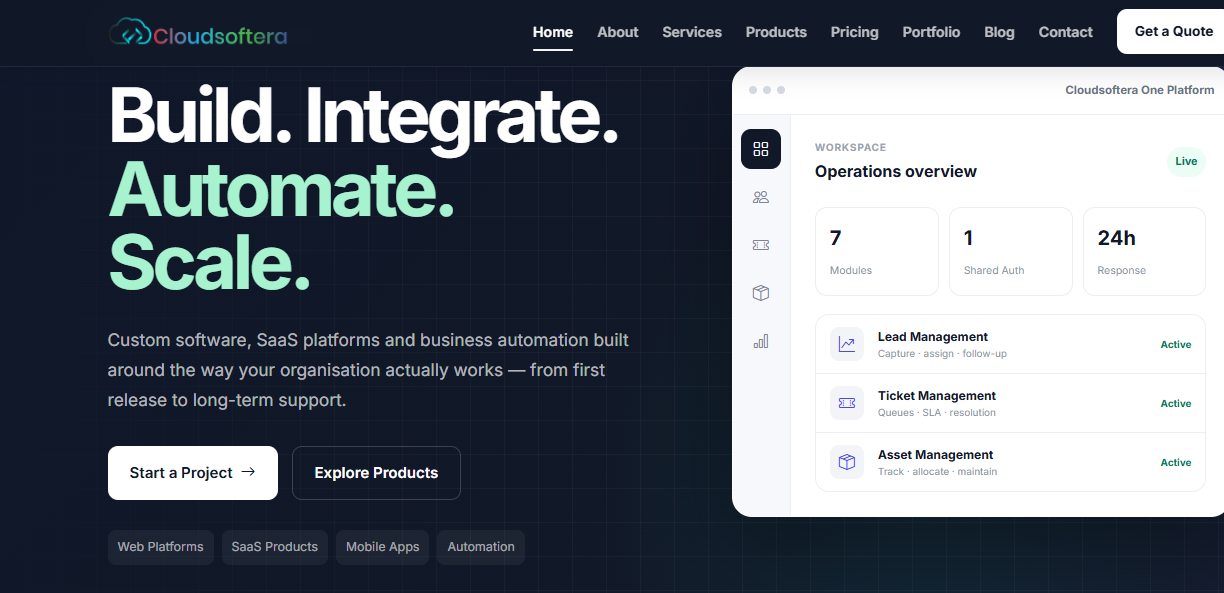Open the Pricing page
The width and height of the screenshot is (1224, 593).
(855, 32)
